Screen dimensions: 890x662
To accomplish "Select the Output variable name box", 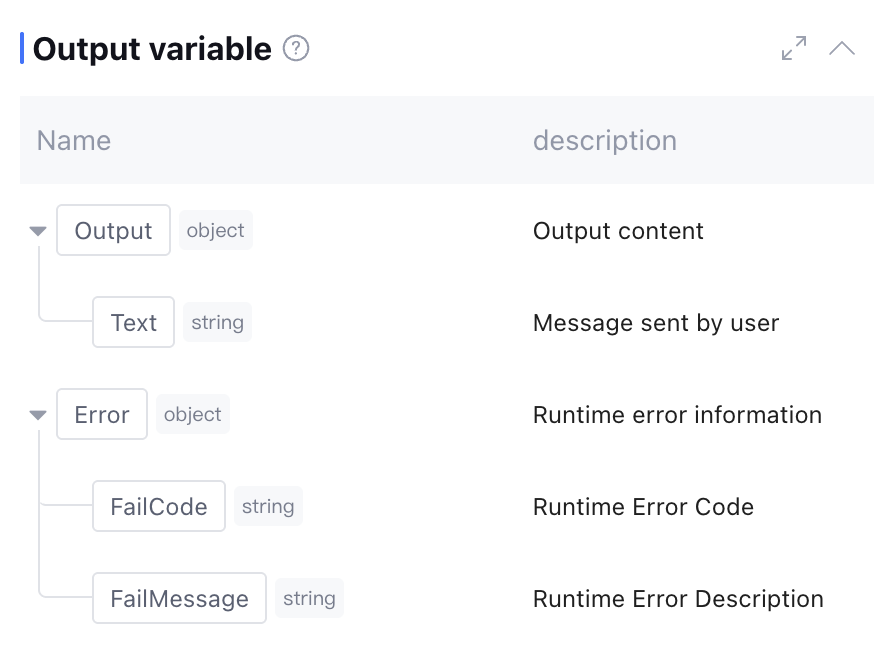I will tap(113, 231).
